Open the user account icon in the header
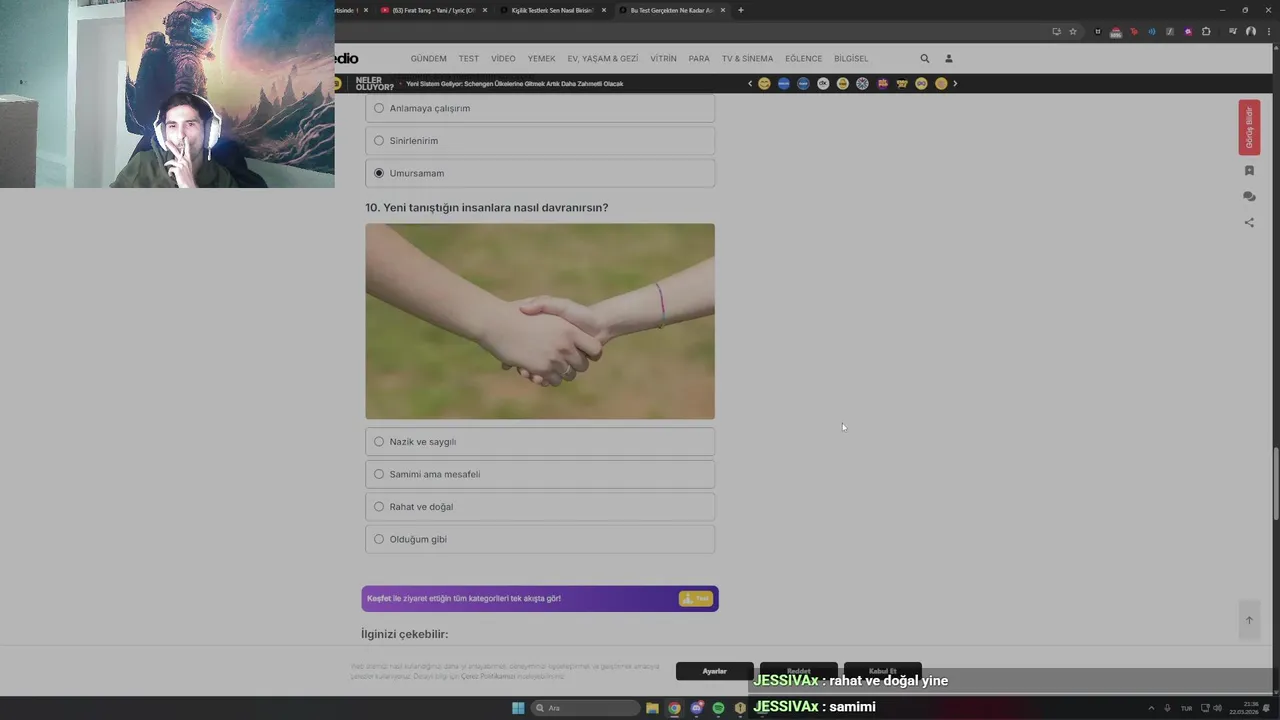The height and width of the screenshot is (720, 1280). click(x=949, y=59)
